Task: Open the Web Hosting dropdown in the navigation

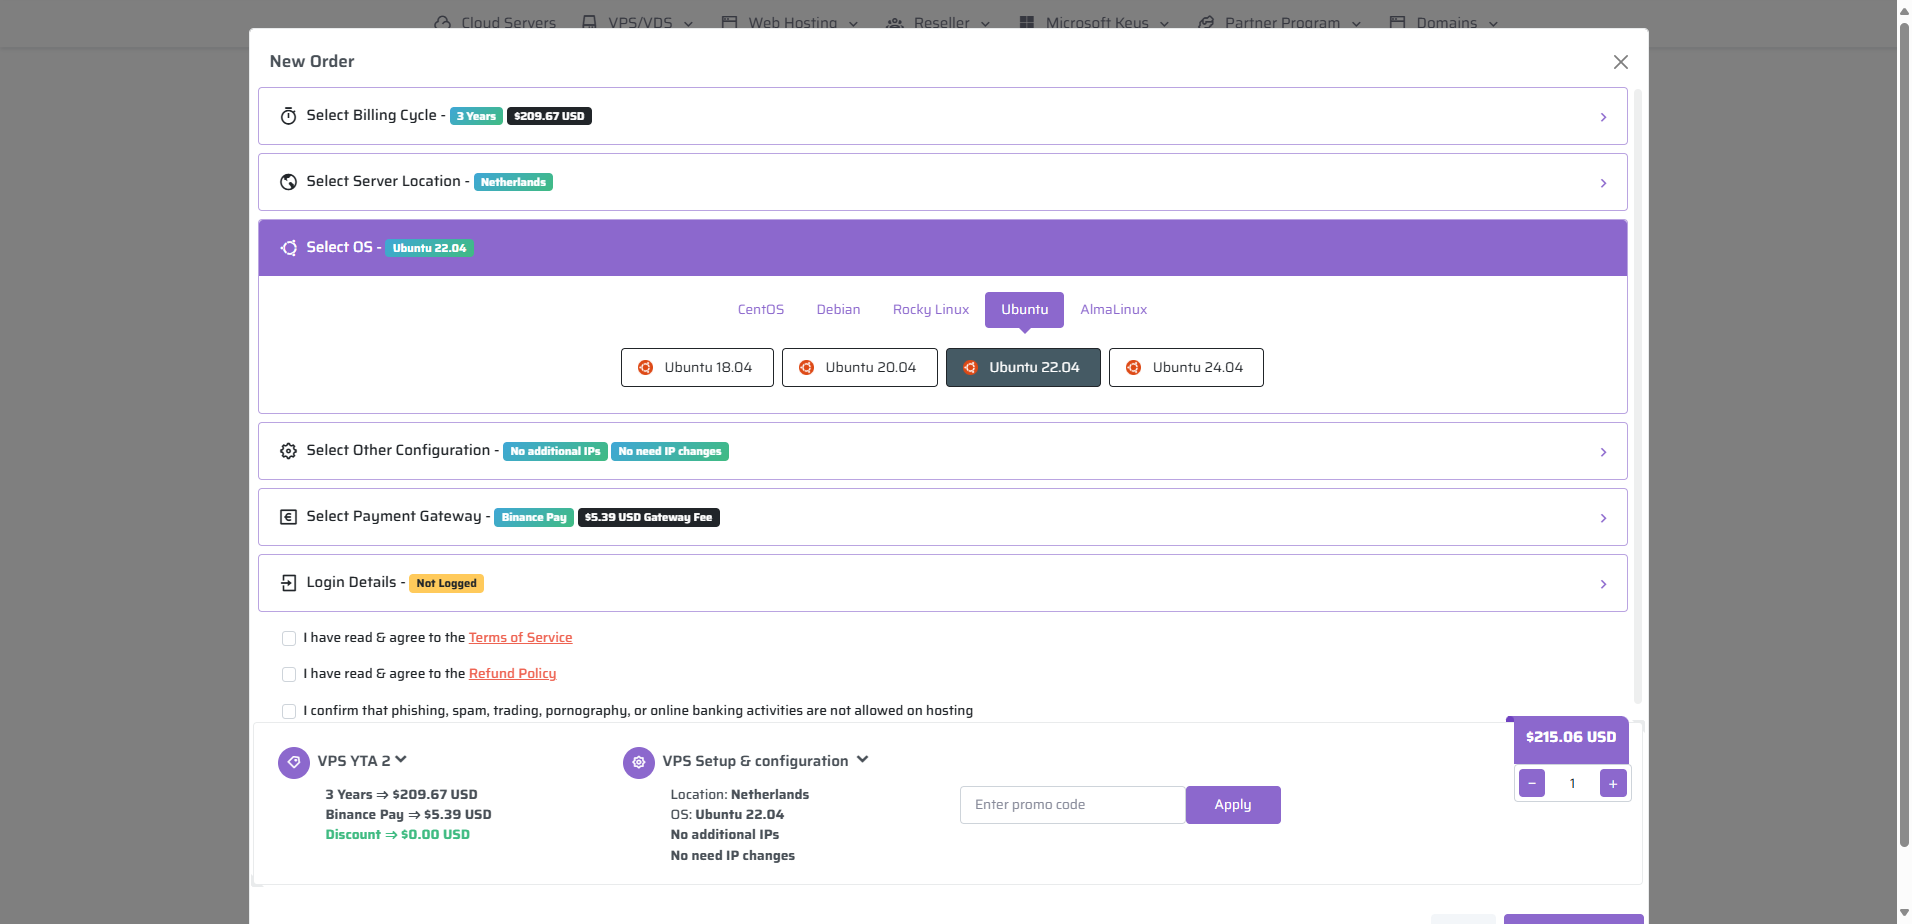Action: 854,23
